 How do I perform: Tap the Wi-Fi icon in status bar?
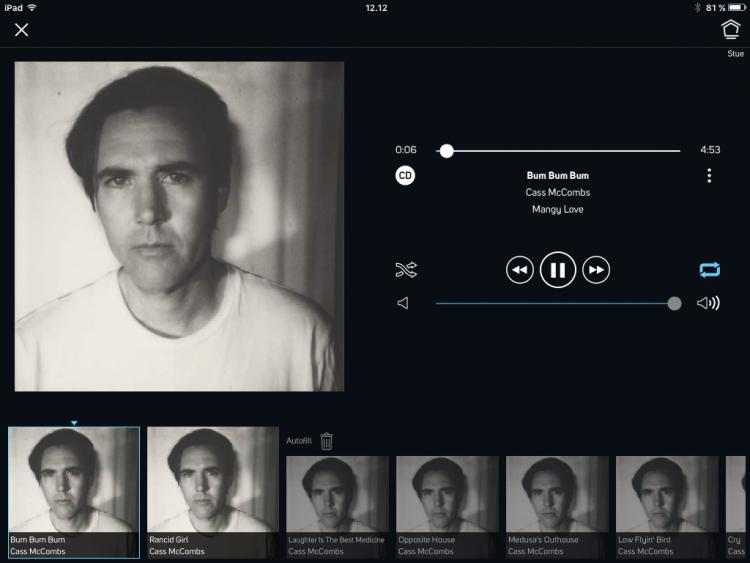point(32,8)
